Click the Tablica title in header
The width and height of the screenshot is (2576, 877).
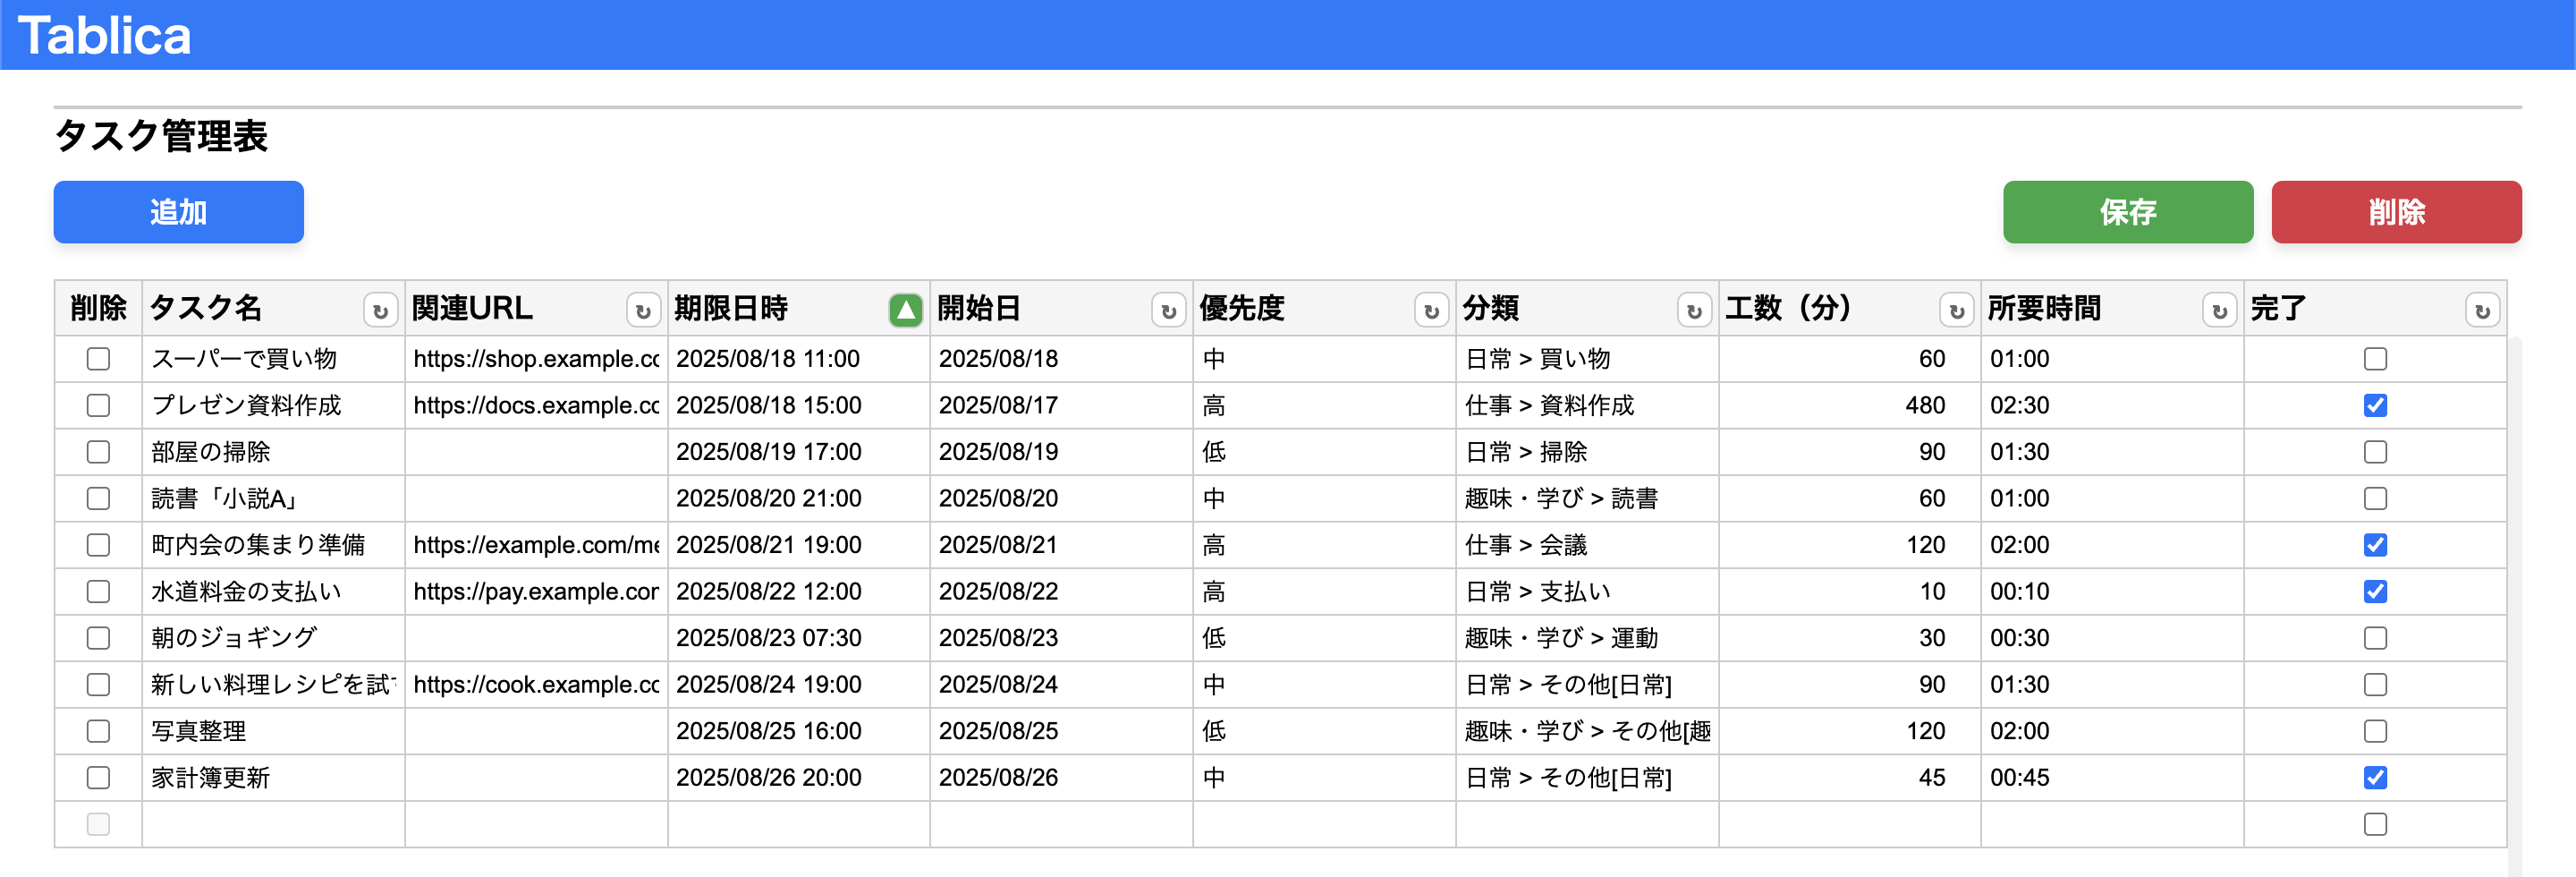click(104, 35)
